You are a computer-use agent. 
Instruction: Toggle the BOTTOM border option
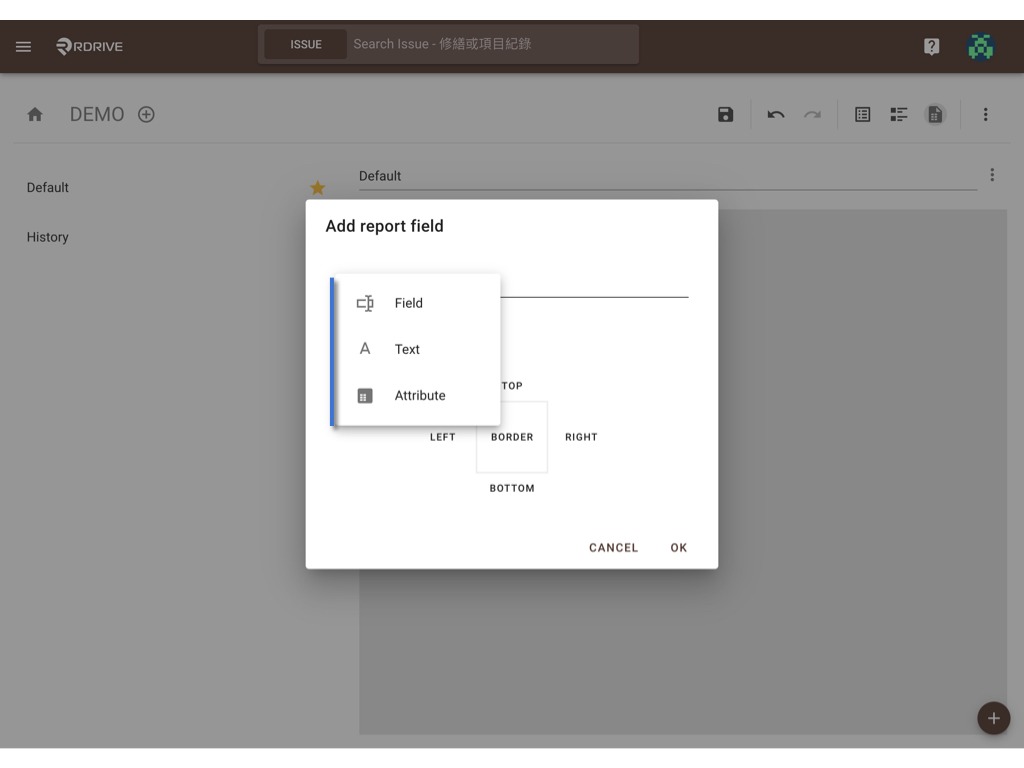[512, 488]
